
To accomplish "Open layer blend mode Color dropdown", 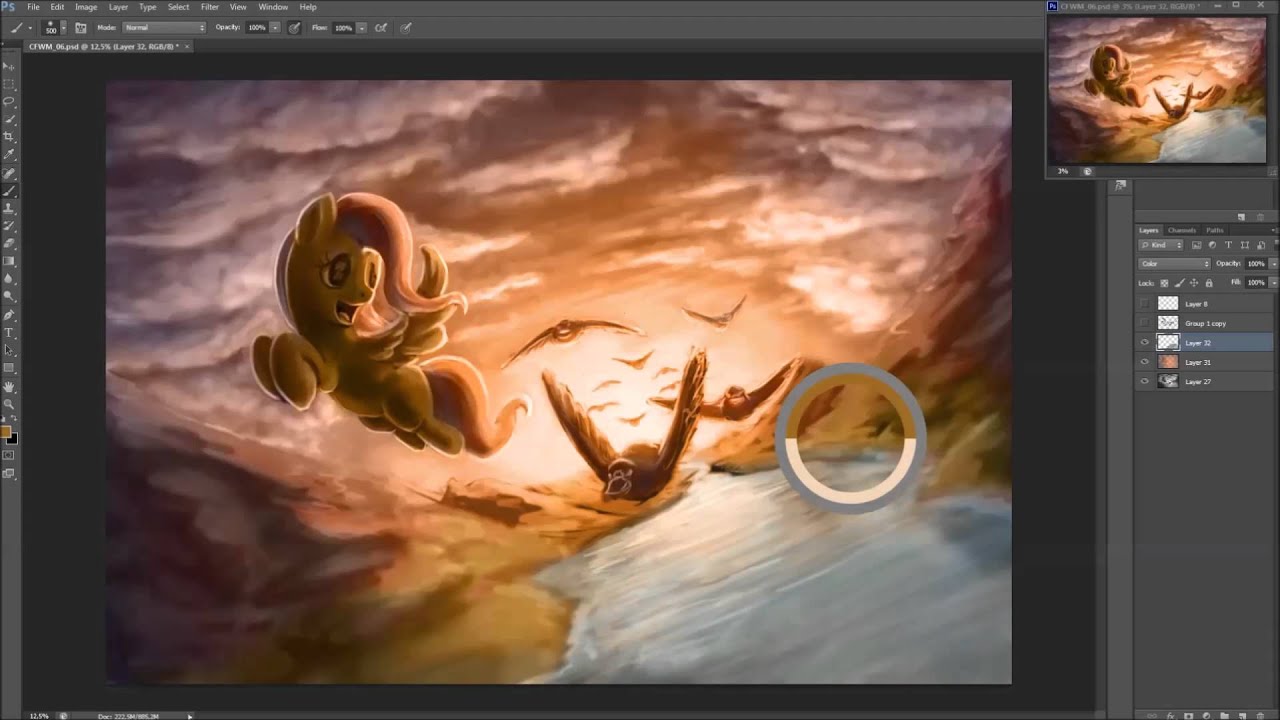I will click(1174, 264).
